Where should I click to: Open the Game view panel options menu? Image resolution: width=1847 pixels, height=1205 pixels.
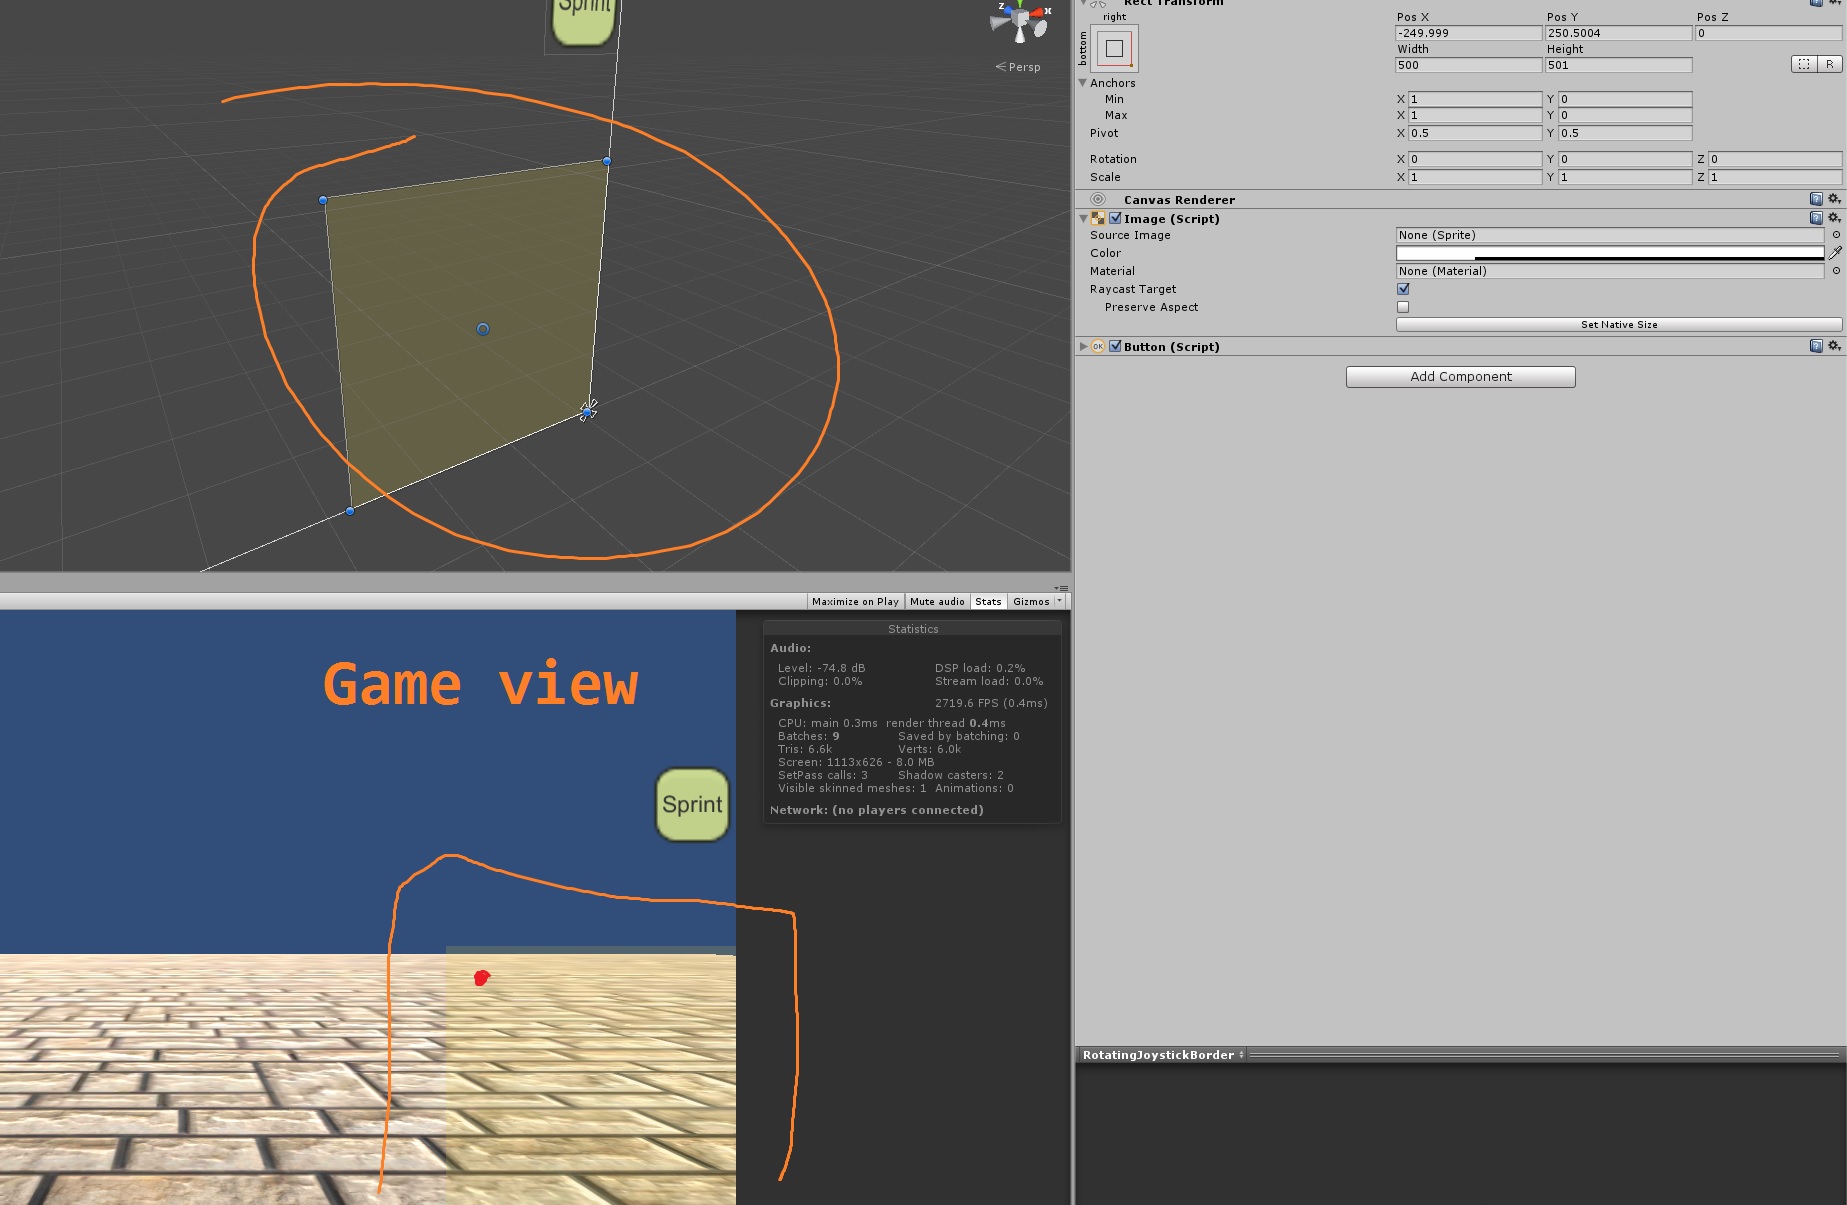pos(1062,588)
